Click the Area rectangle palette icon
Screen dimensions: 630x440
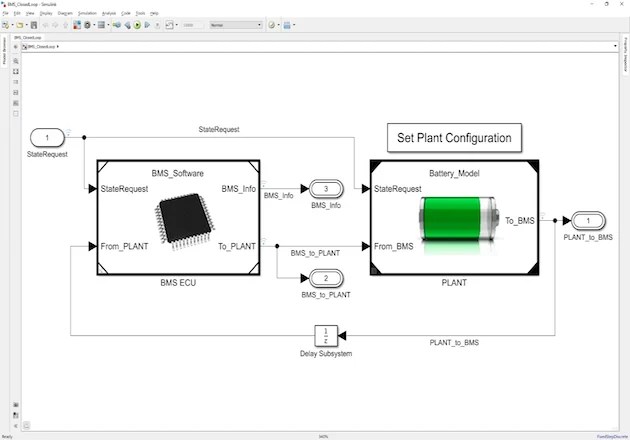16,114
